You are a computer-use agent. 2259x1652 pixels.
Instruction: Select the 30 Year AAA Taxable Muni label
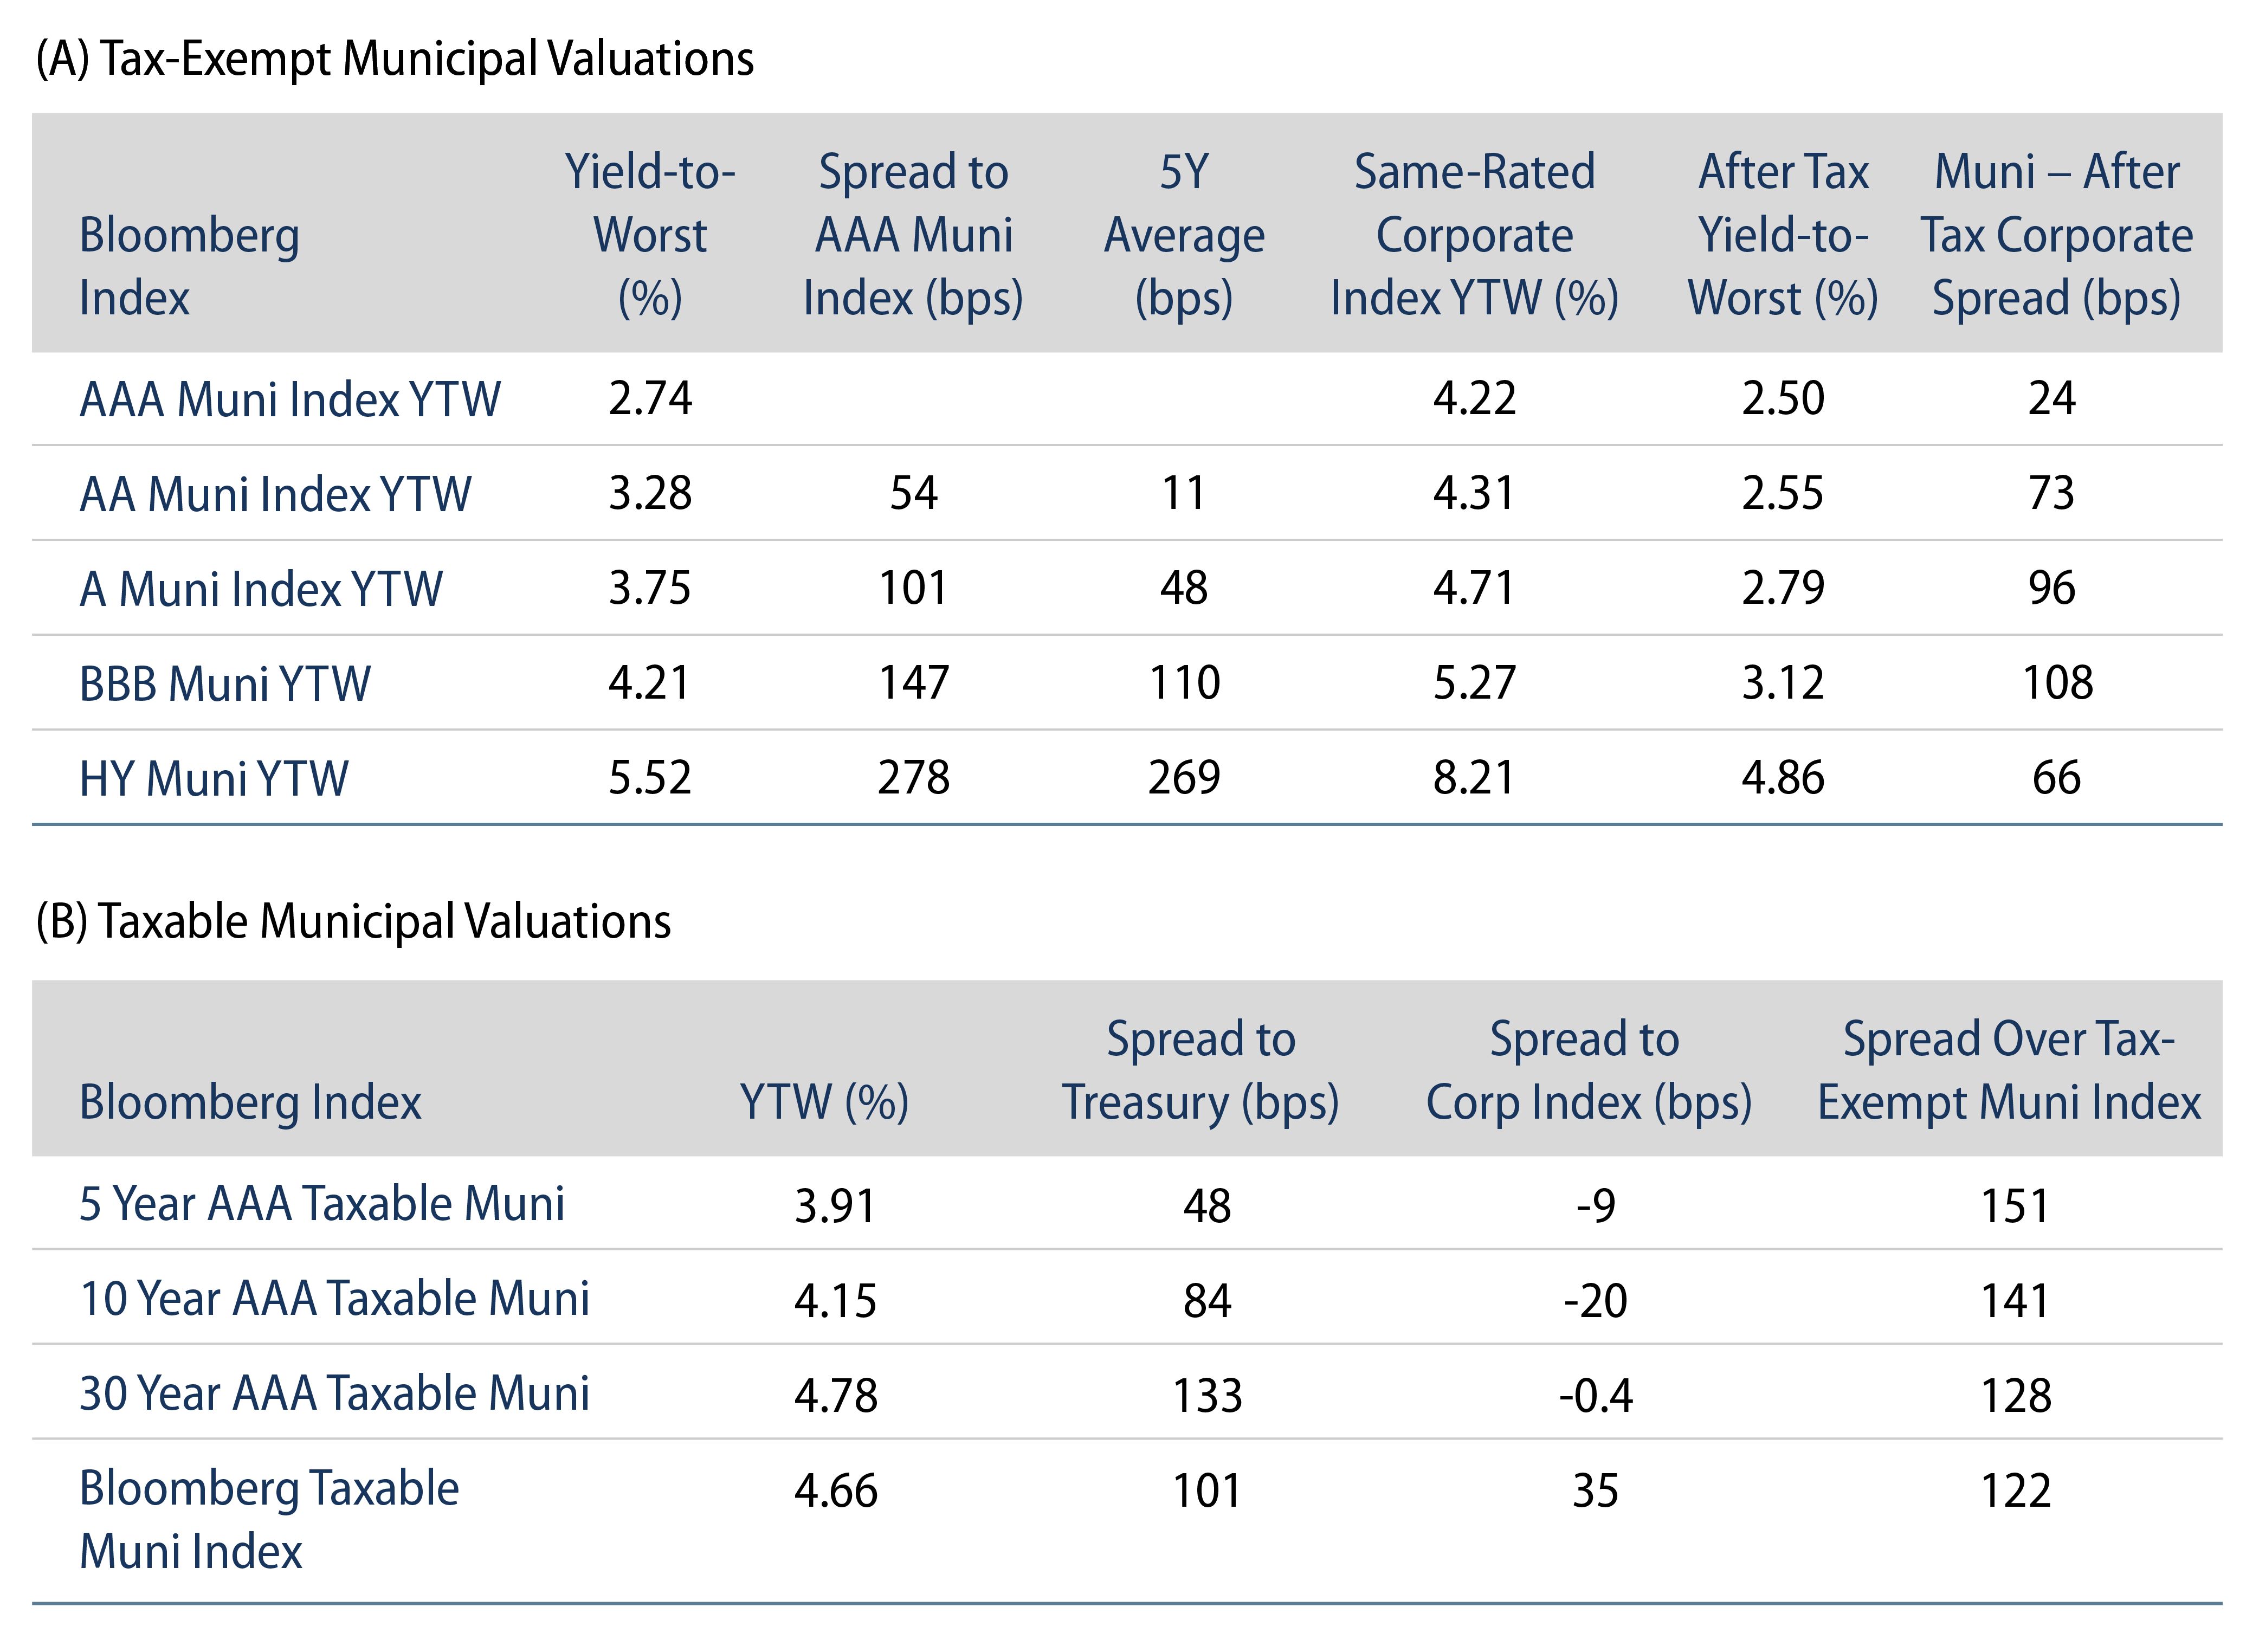335,1393
